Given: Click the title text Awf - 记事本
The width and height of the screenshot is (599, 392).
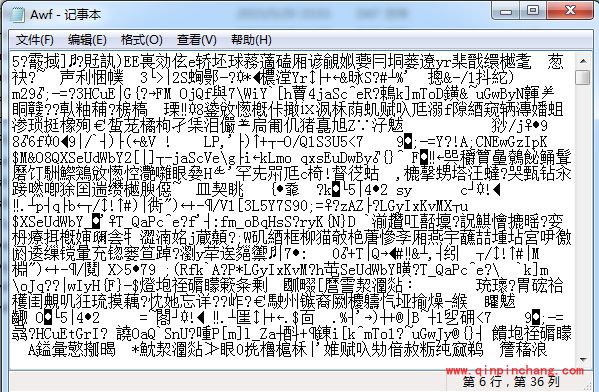Looking at the screenshot, I should (x=65, y=15).
